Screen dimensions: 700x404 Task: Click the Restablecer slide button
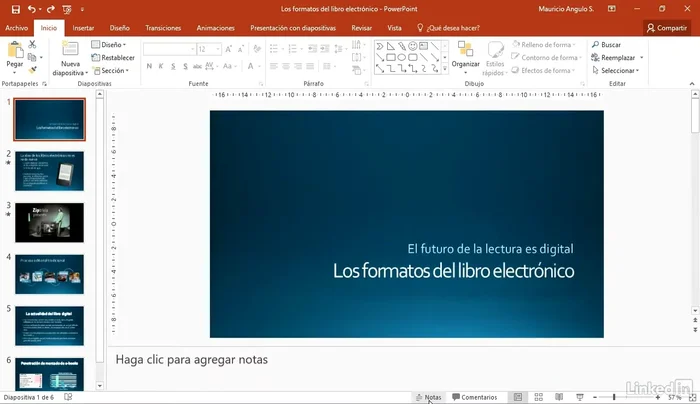pyautogui.click(x=113, y=58)
